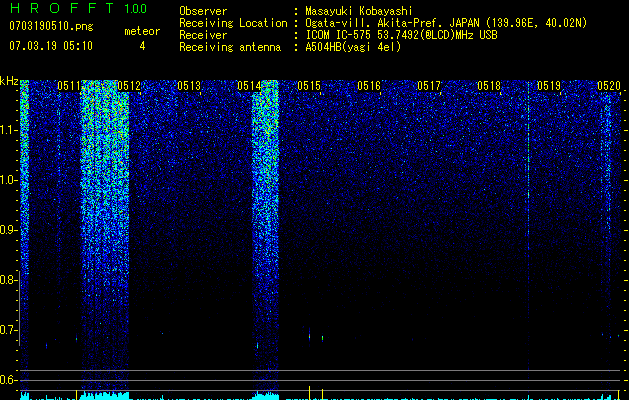The image size is (629, 400).
Task: Click the A504HB(yagi 4el) antenna text
Action: tap(353, 47)
